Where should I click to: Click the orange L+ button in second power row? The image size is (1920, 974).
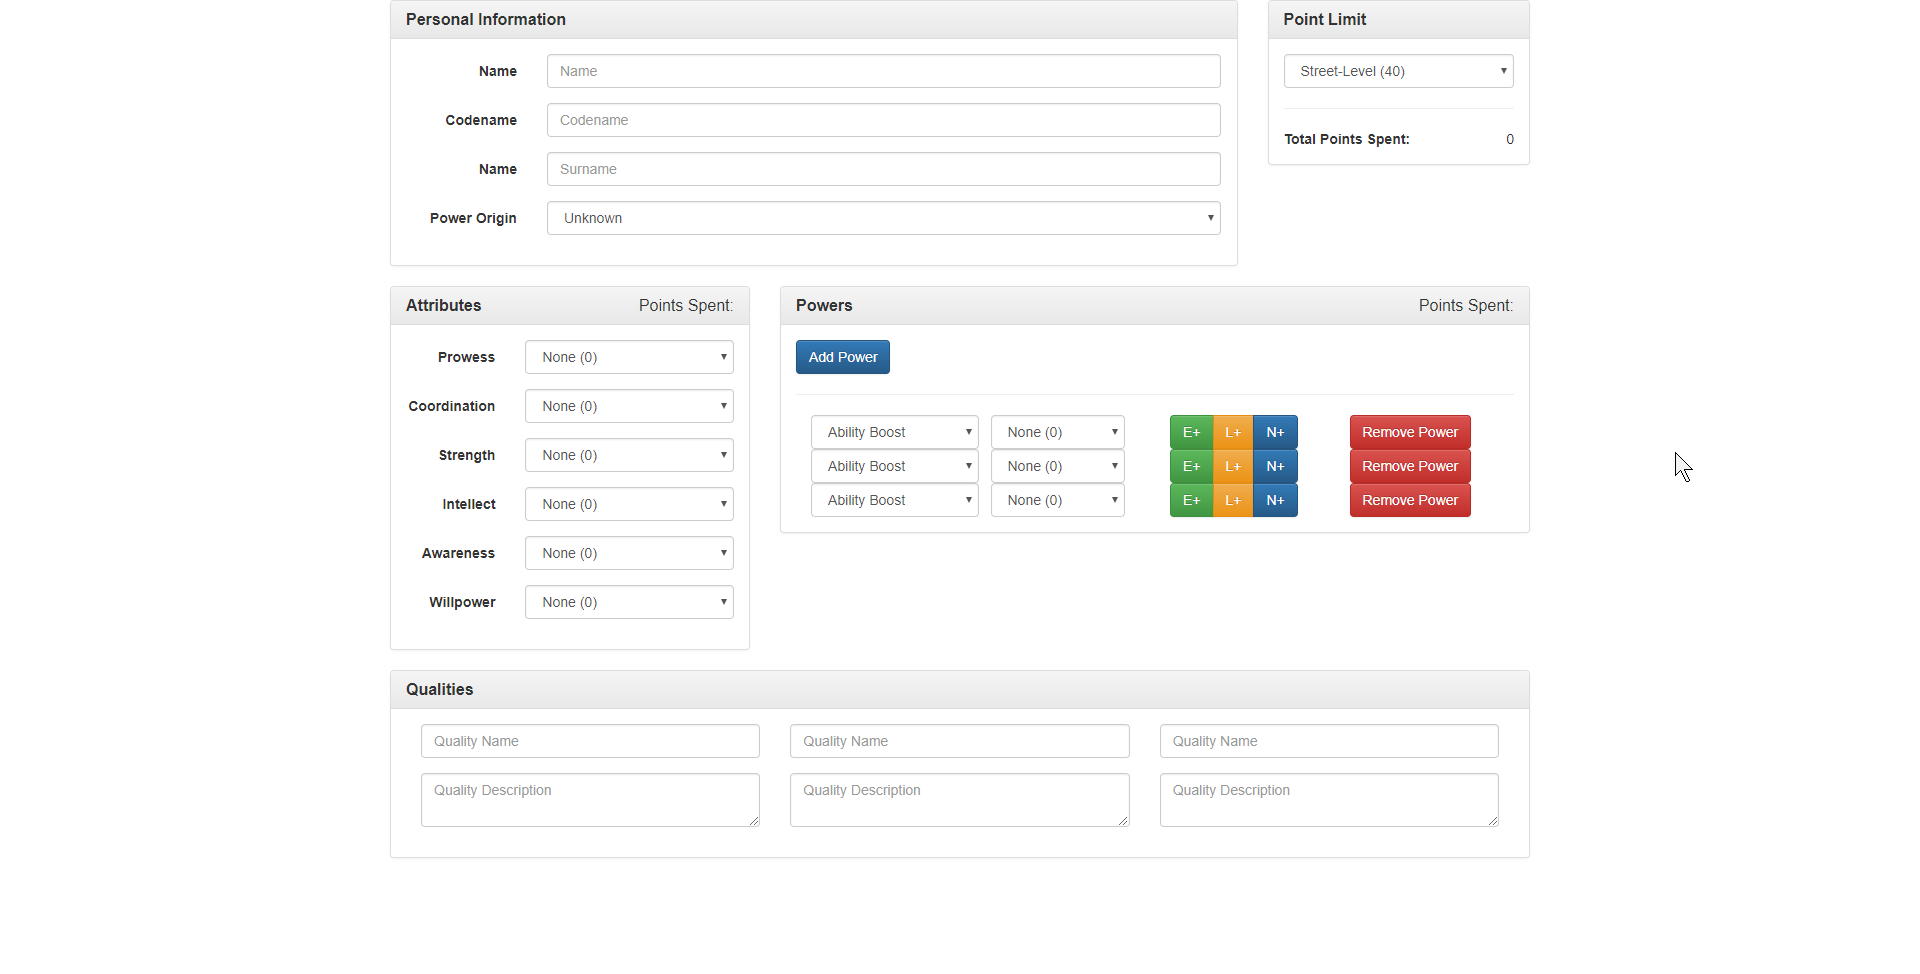[x=1233, y=466]
